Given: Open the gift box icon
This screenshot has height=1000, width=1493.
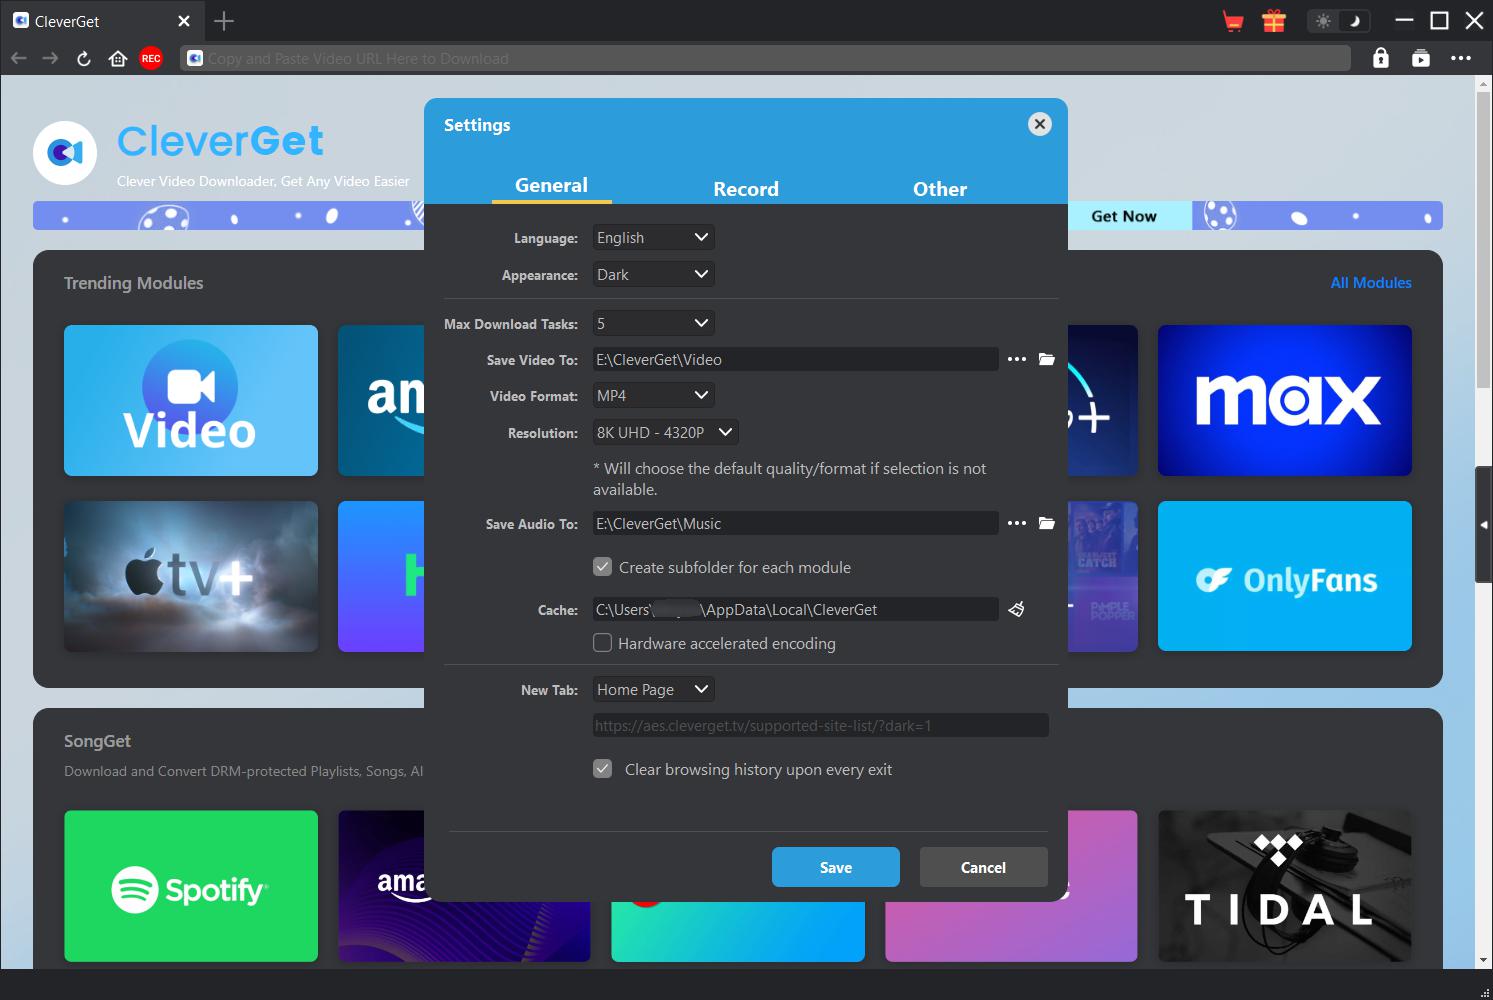Looking at the screenshot, I should point(1274,21).
